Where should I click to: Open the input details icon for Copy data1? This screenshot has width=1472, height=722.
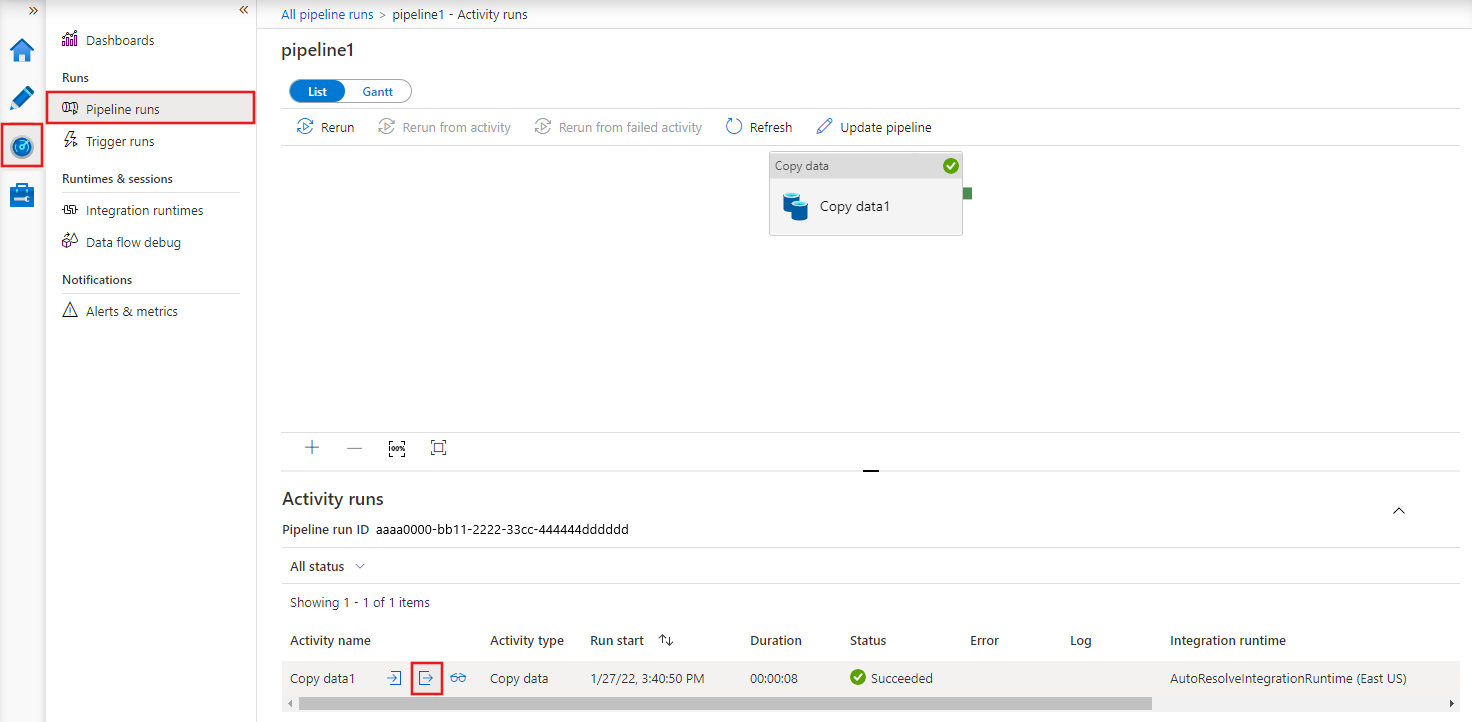[393, 677]
